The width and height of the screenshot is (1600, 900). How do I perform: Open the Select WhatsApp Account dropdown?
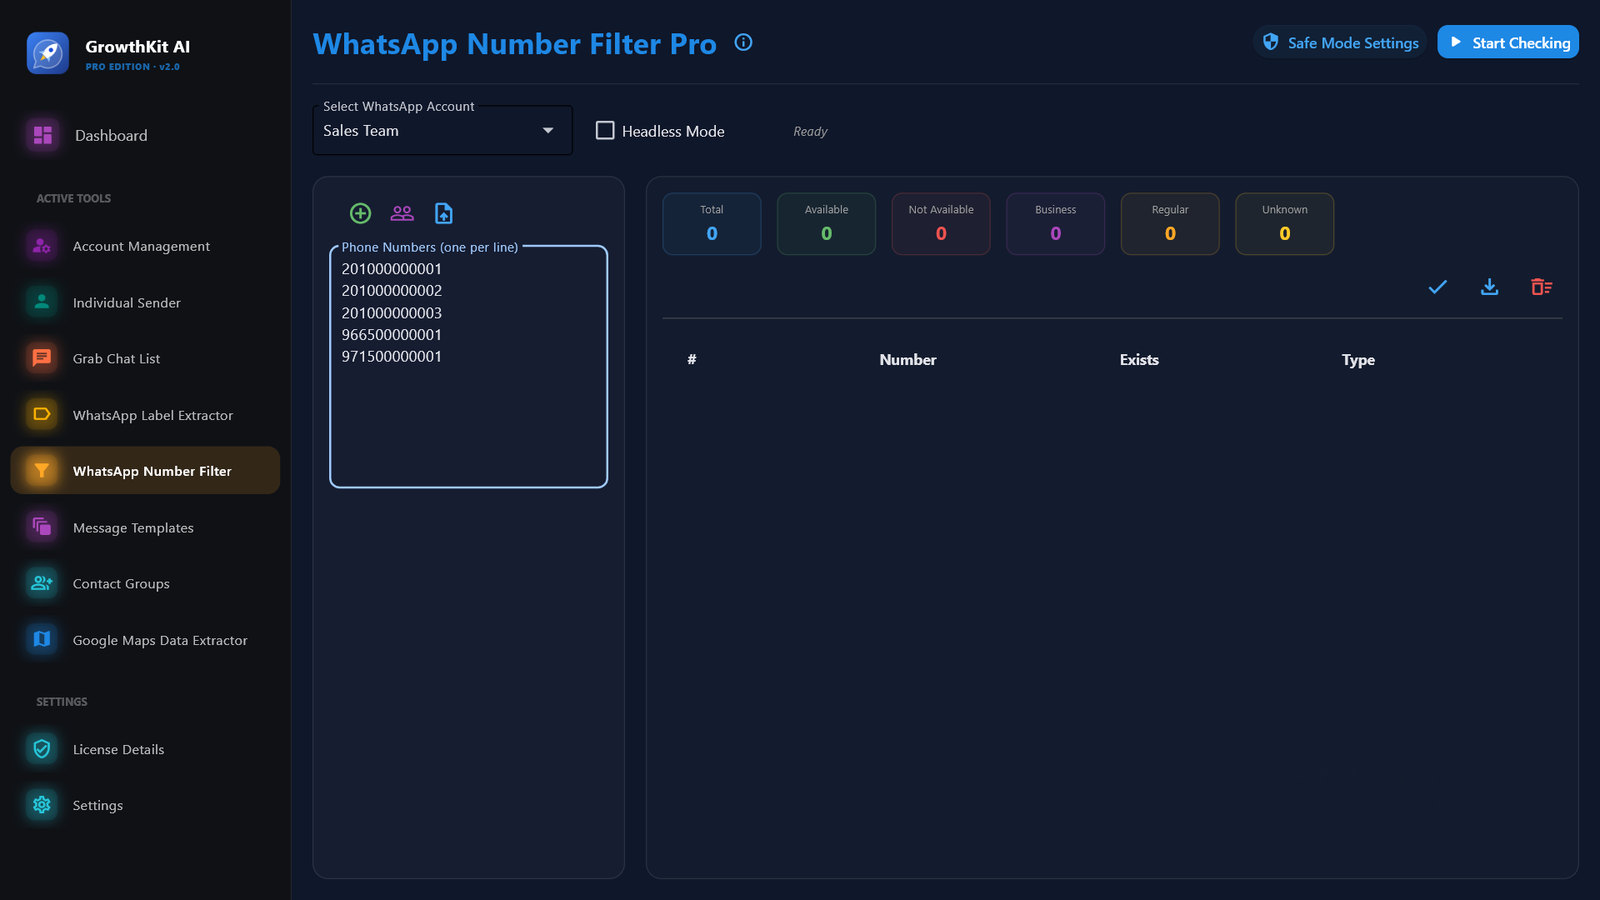click(x=443, y=130)
